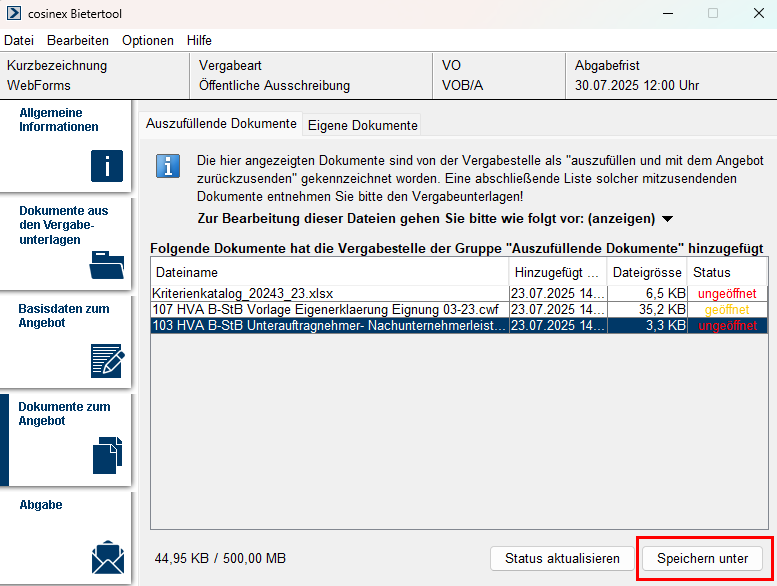Click the VOB/A value
The height and width of the screenshot is (586, 777).
(x=462, y=85)
